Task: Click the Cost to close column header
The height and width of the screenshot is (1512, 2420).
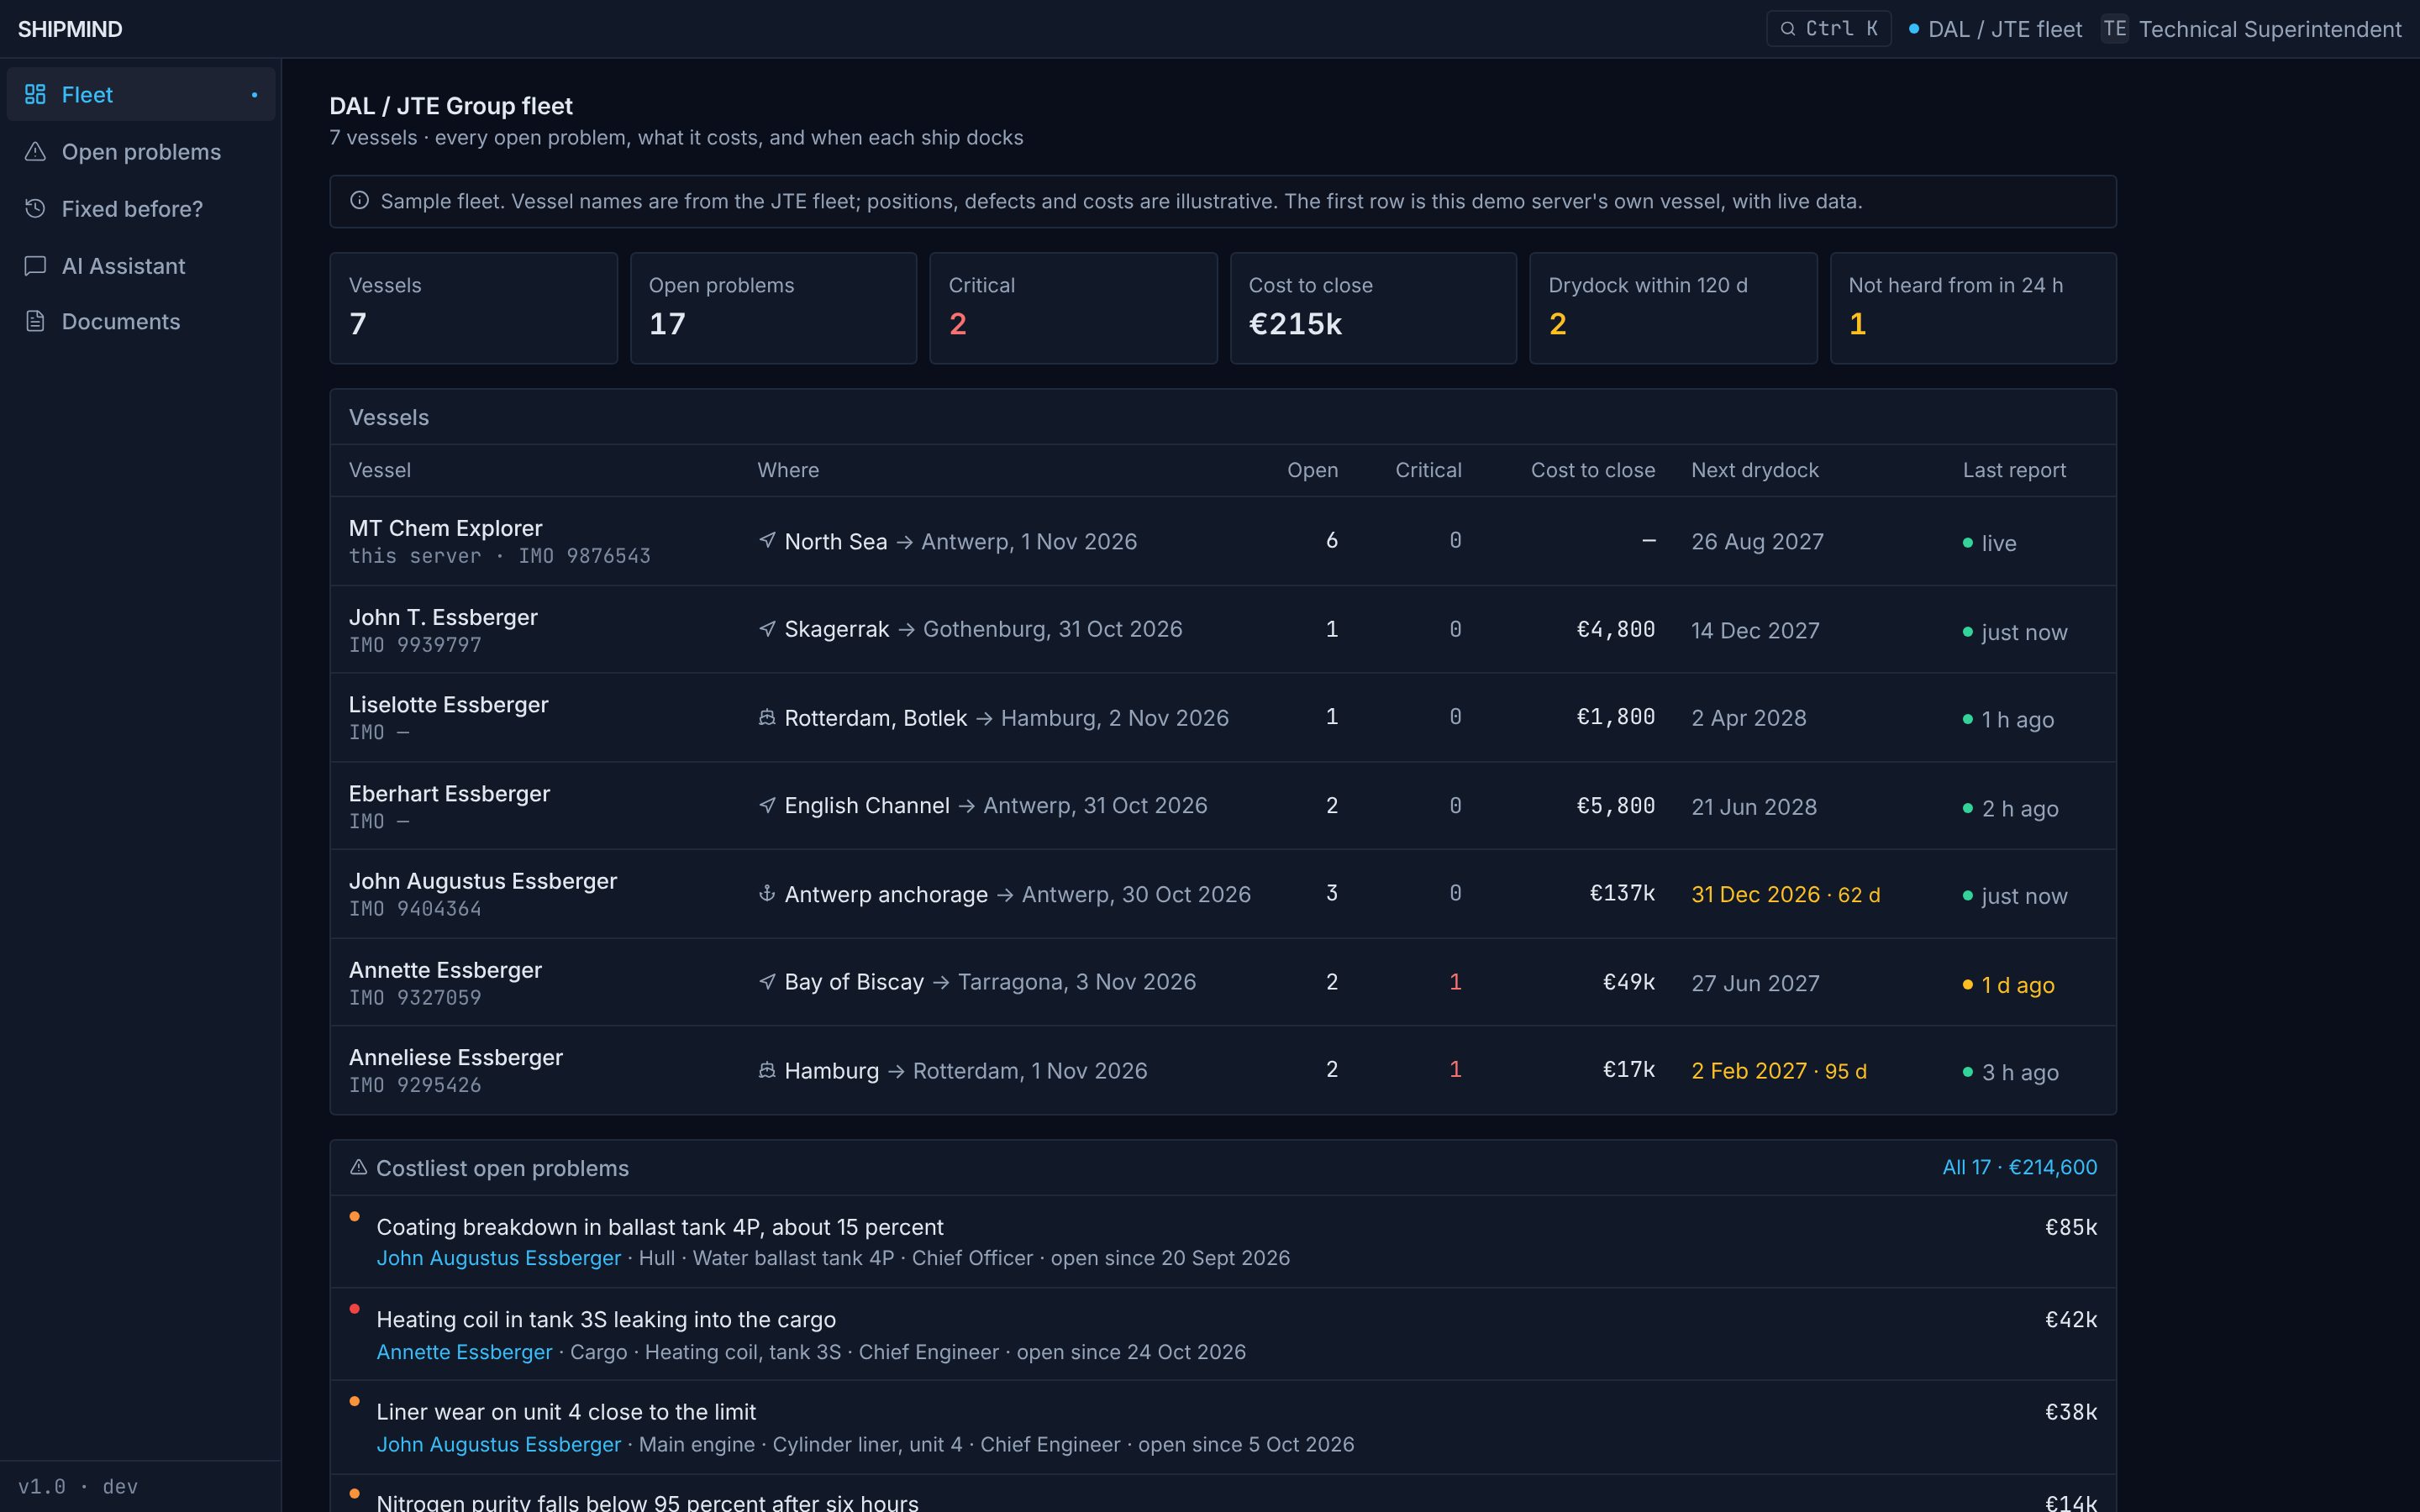Action: [x=1592, y=470]
